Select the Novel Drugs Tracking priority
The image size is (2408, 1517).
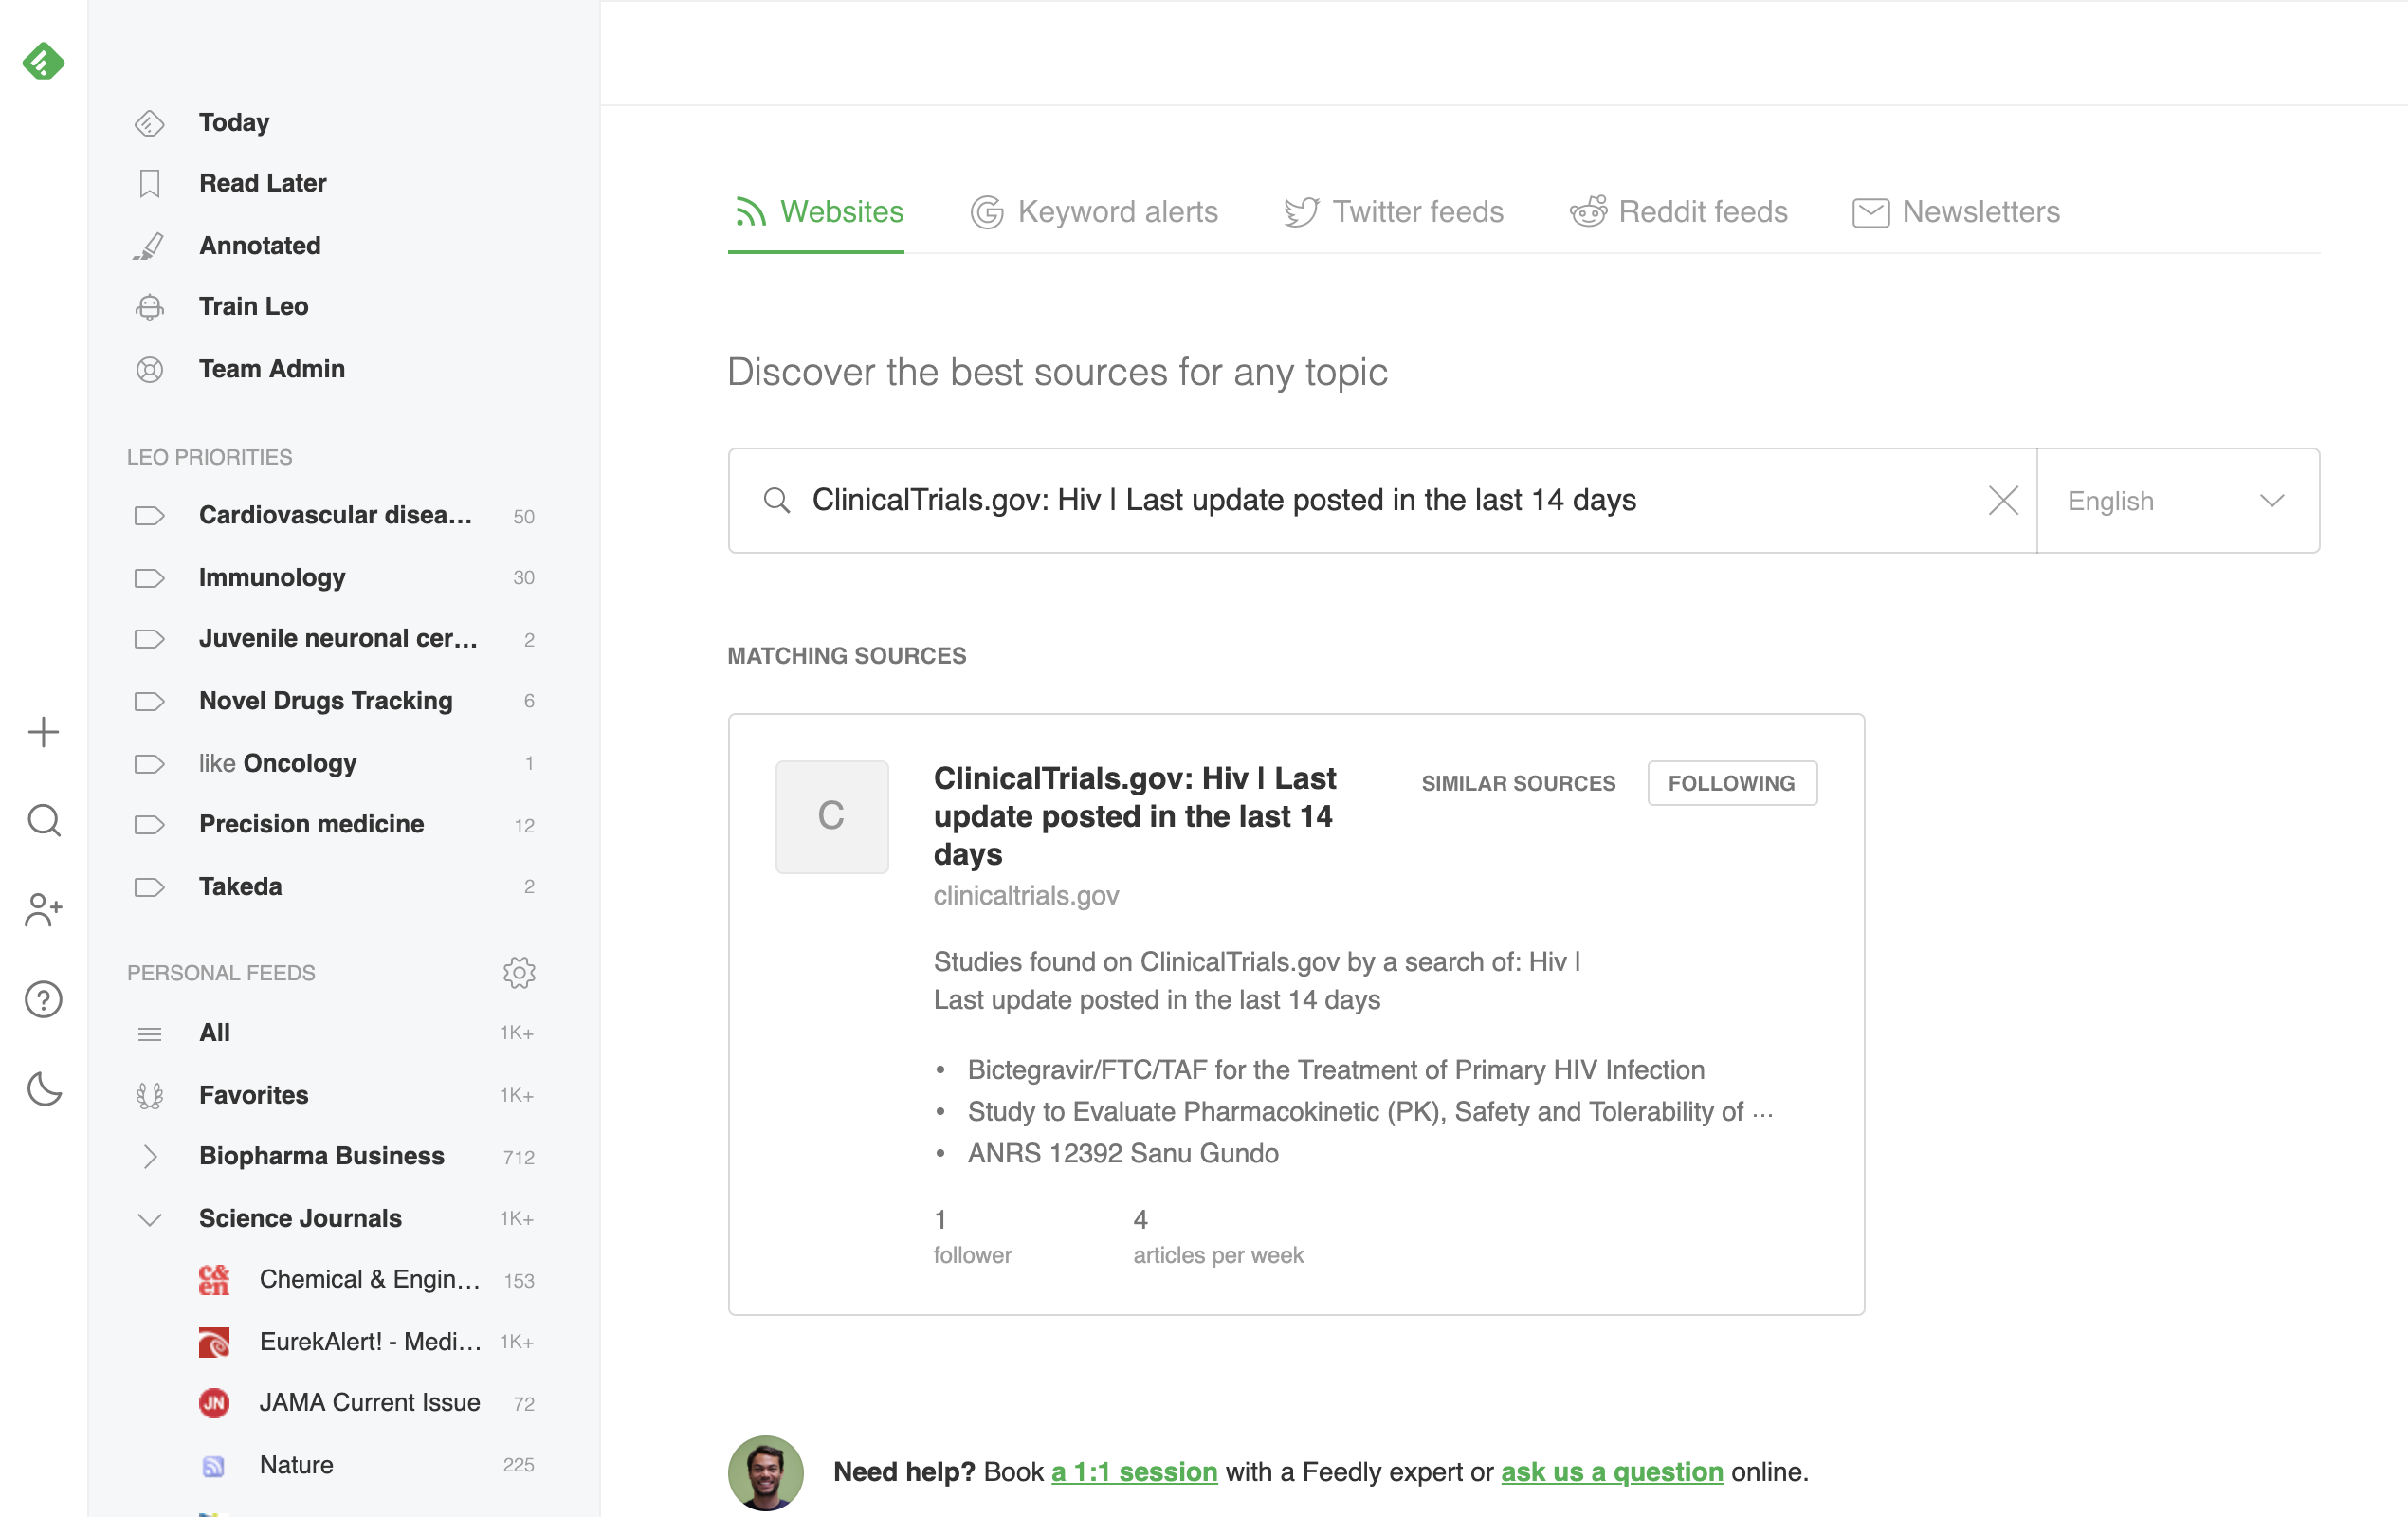click(325, 701)
